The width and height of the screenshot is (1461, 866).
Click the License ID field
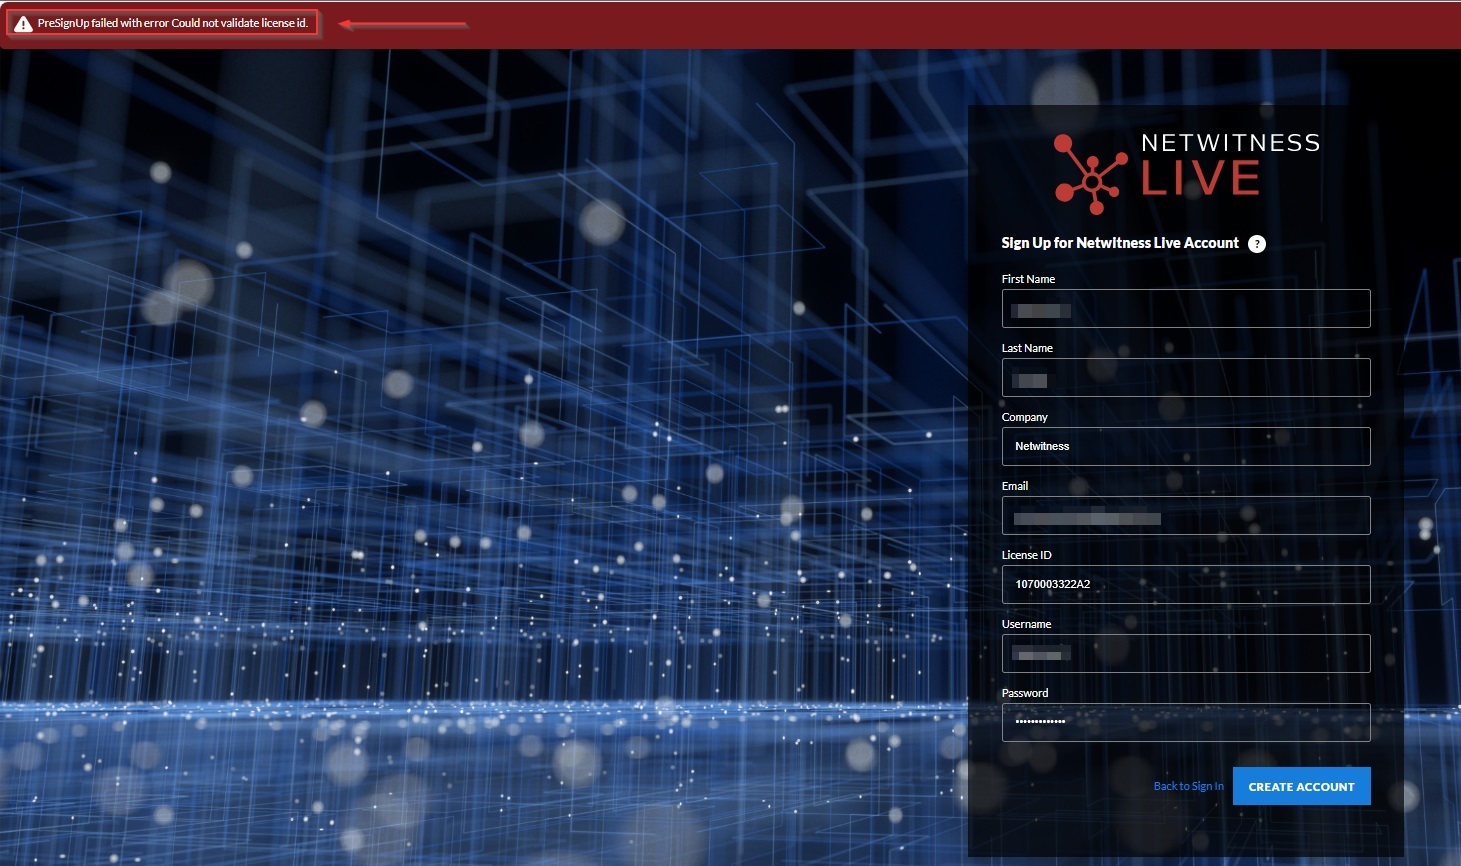click(1185, 585)
